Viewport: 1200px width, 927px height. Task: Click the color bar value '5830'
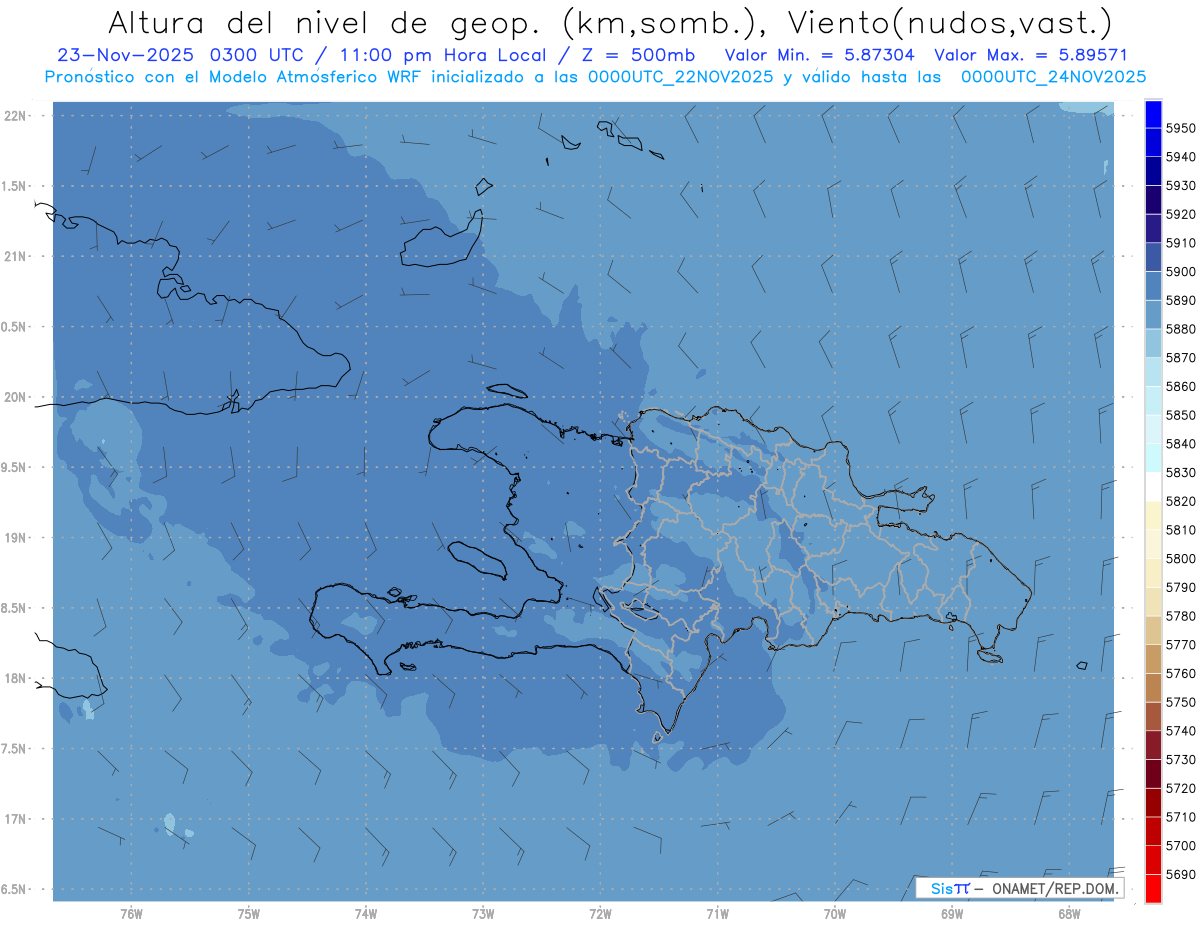coord(1181,472)
